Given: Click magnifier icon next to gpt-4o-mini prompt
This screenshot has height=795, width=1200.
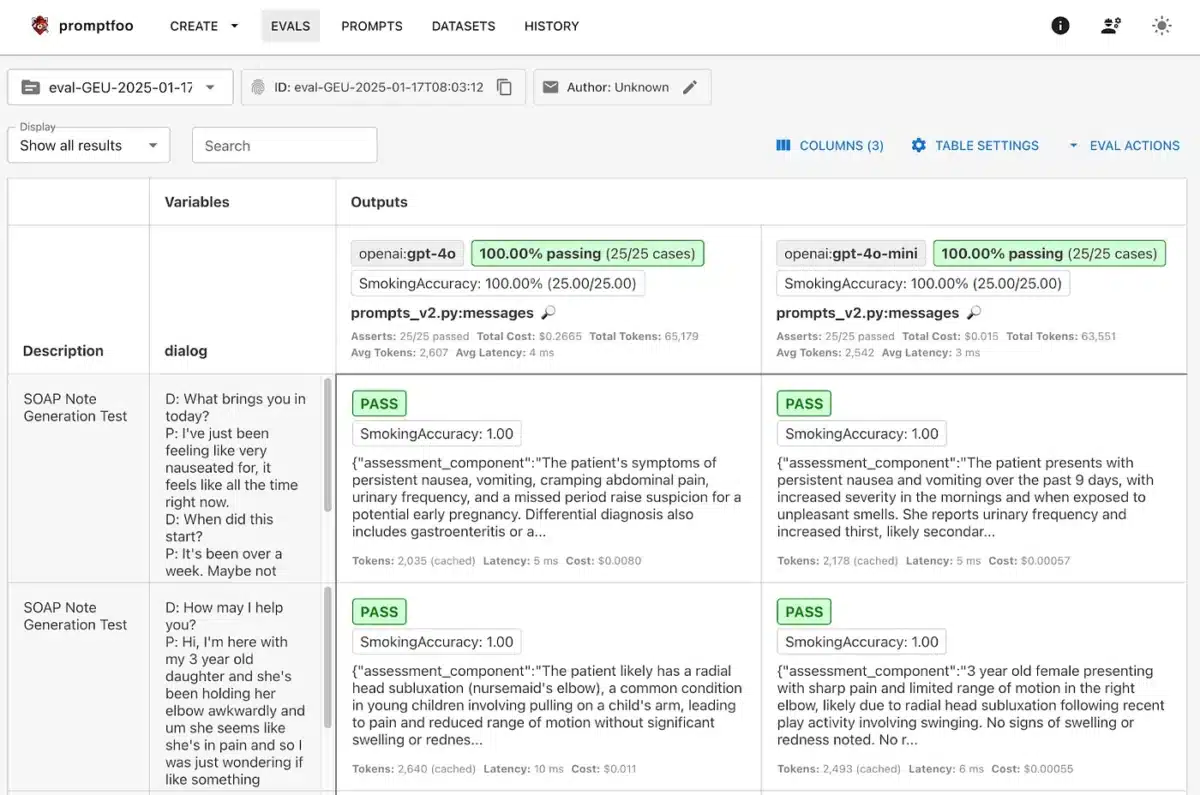Looking at the screenshot, I should point(974,313).
